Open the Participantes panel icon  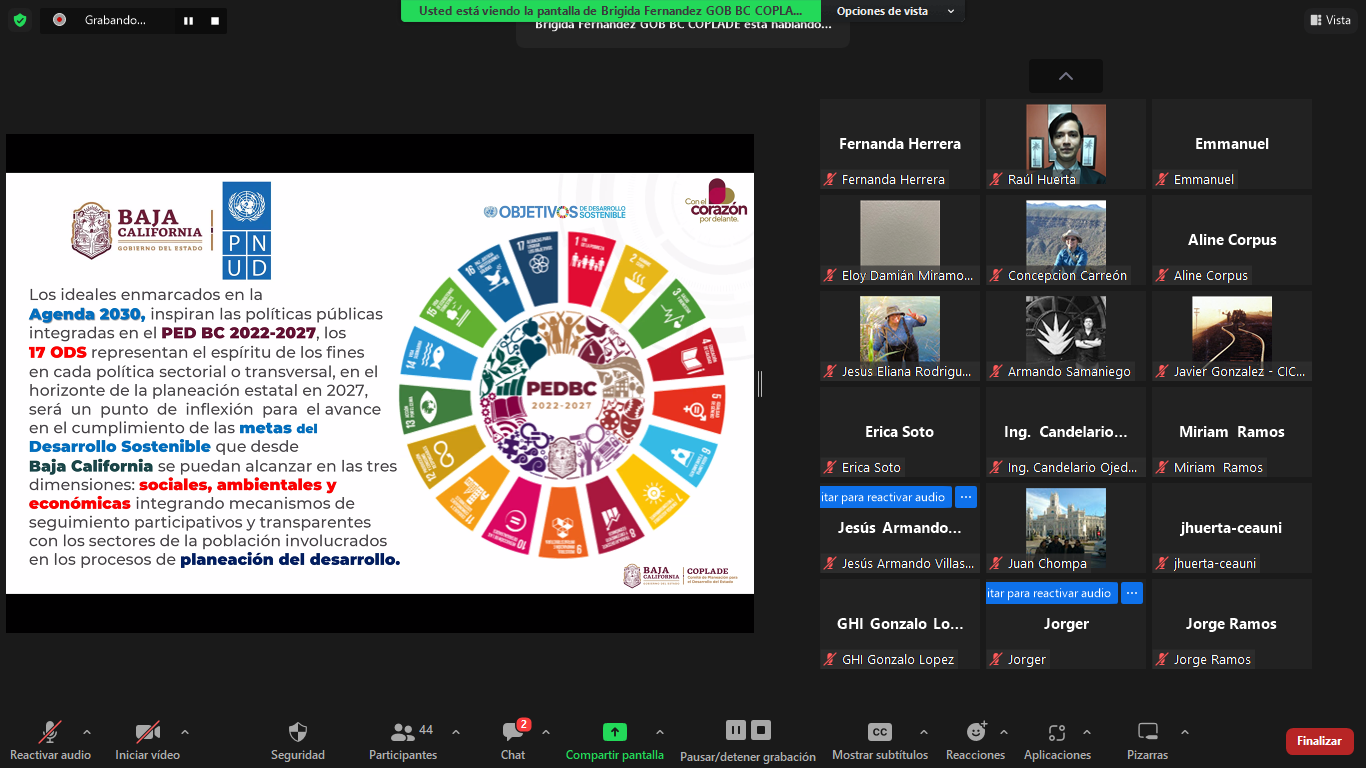[x=403, y=732]
